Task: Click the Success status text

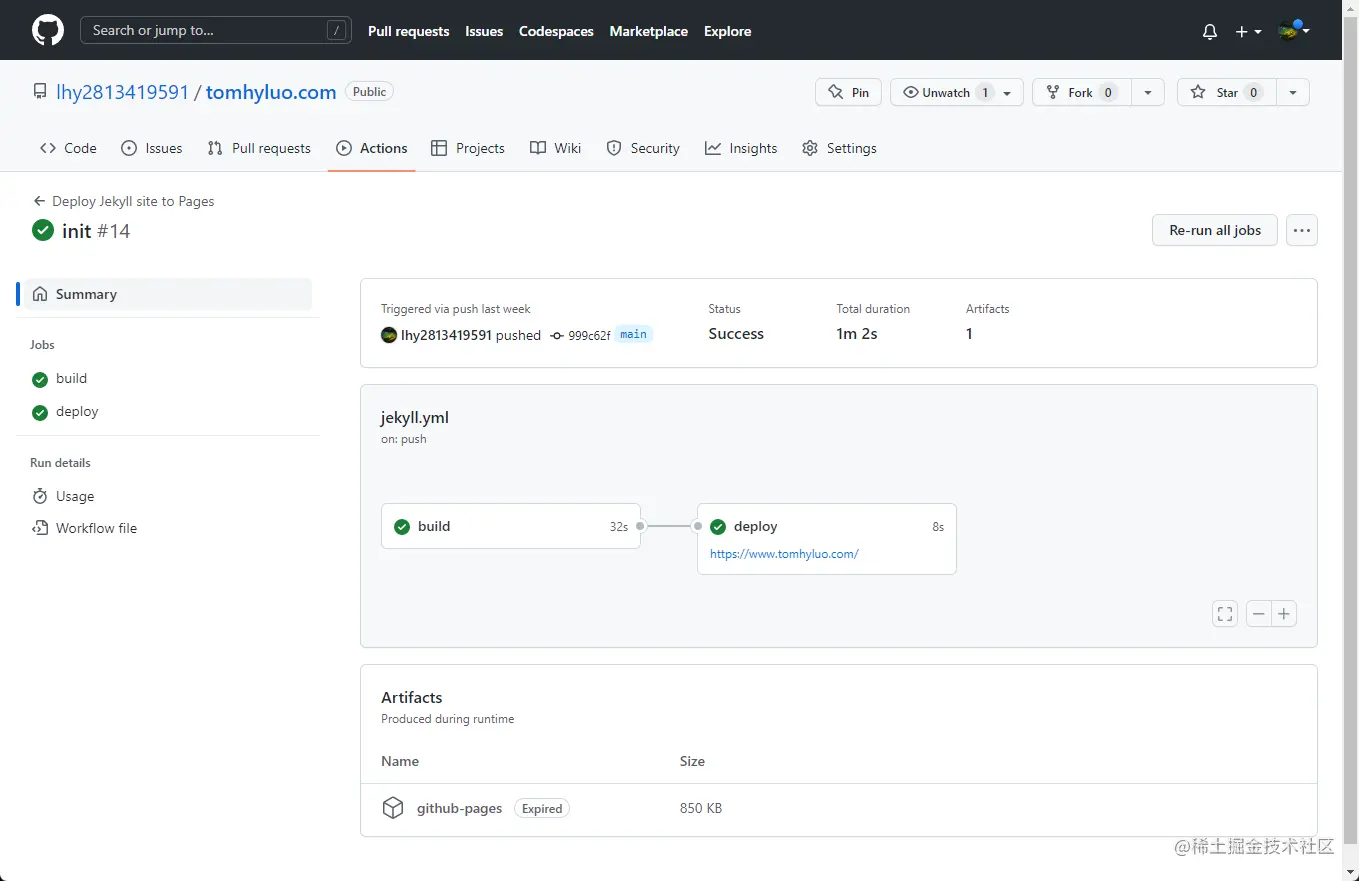Action: (x=736, y=334)
